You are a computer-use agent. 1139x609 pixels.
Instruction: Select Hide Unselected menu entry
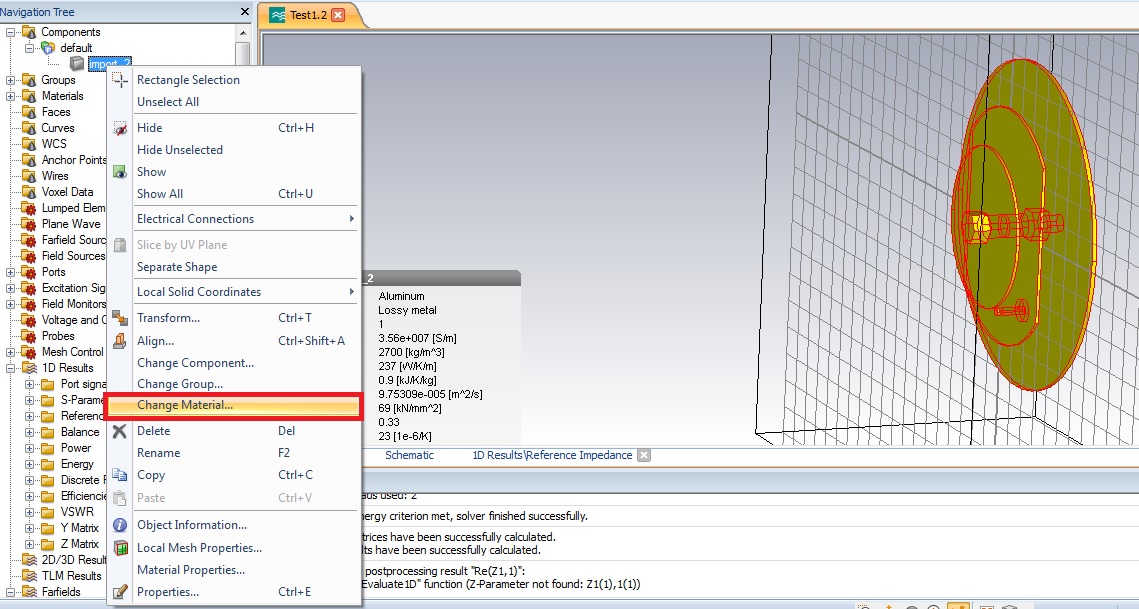tap(234, 150)
